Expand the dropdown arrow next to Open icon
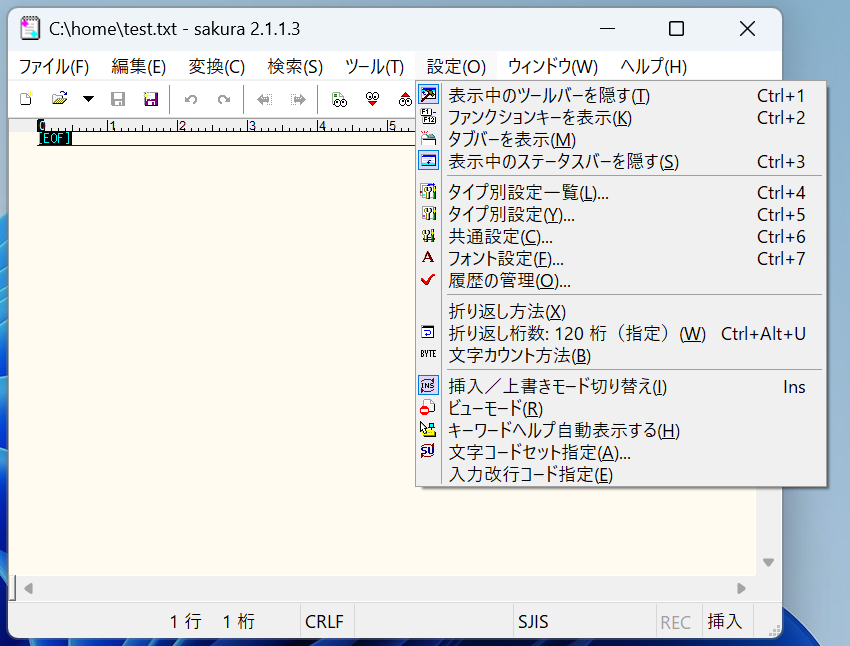This screenshot has width=850, height=646. click(87, 98)
